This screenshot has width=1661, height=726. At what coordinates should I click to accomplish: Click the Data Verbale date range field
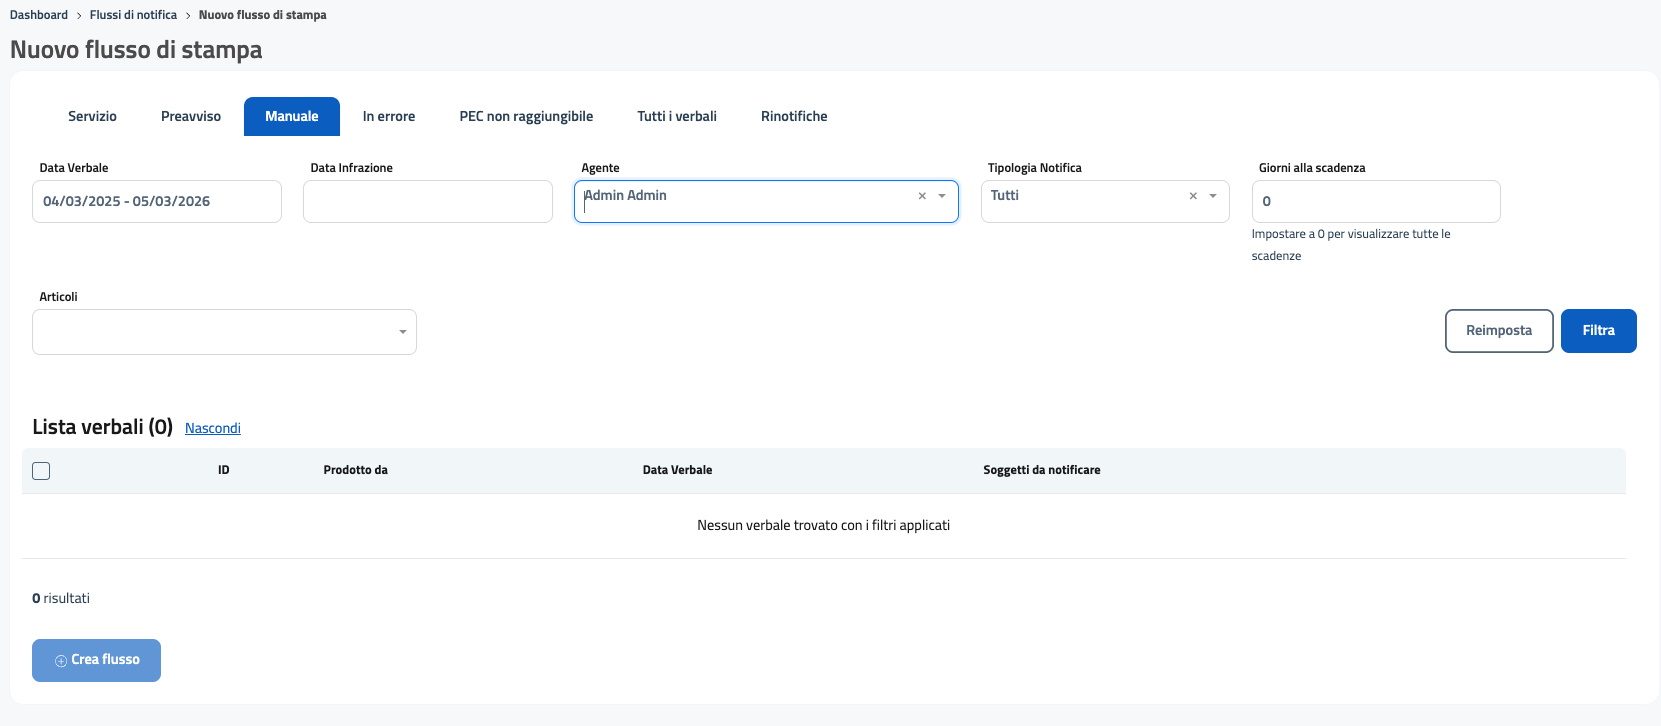click(157, 202)
